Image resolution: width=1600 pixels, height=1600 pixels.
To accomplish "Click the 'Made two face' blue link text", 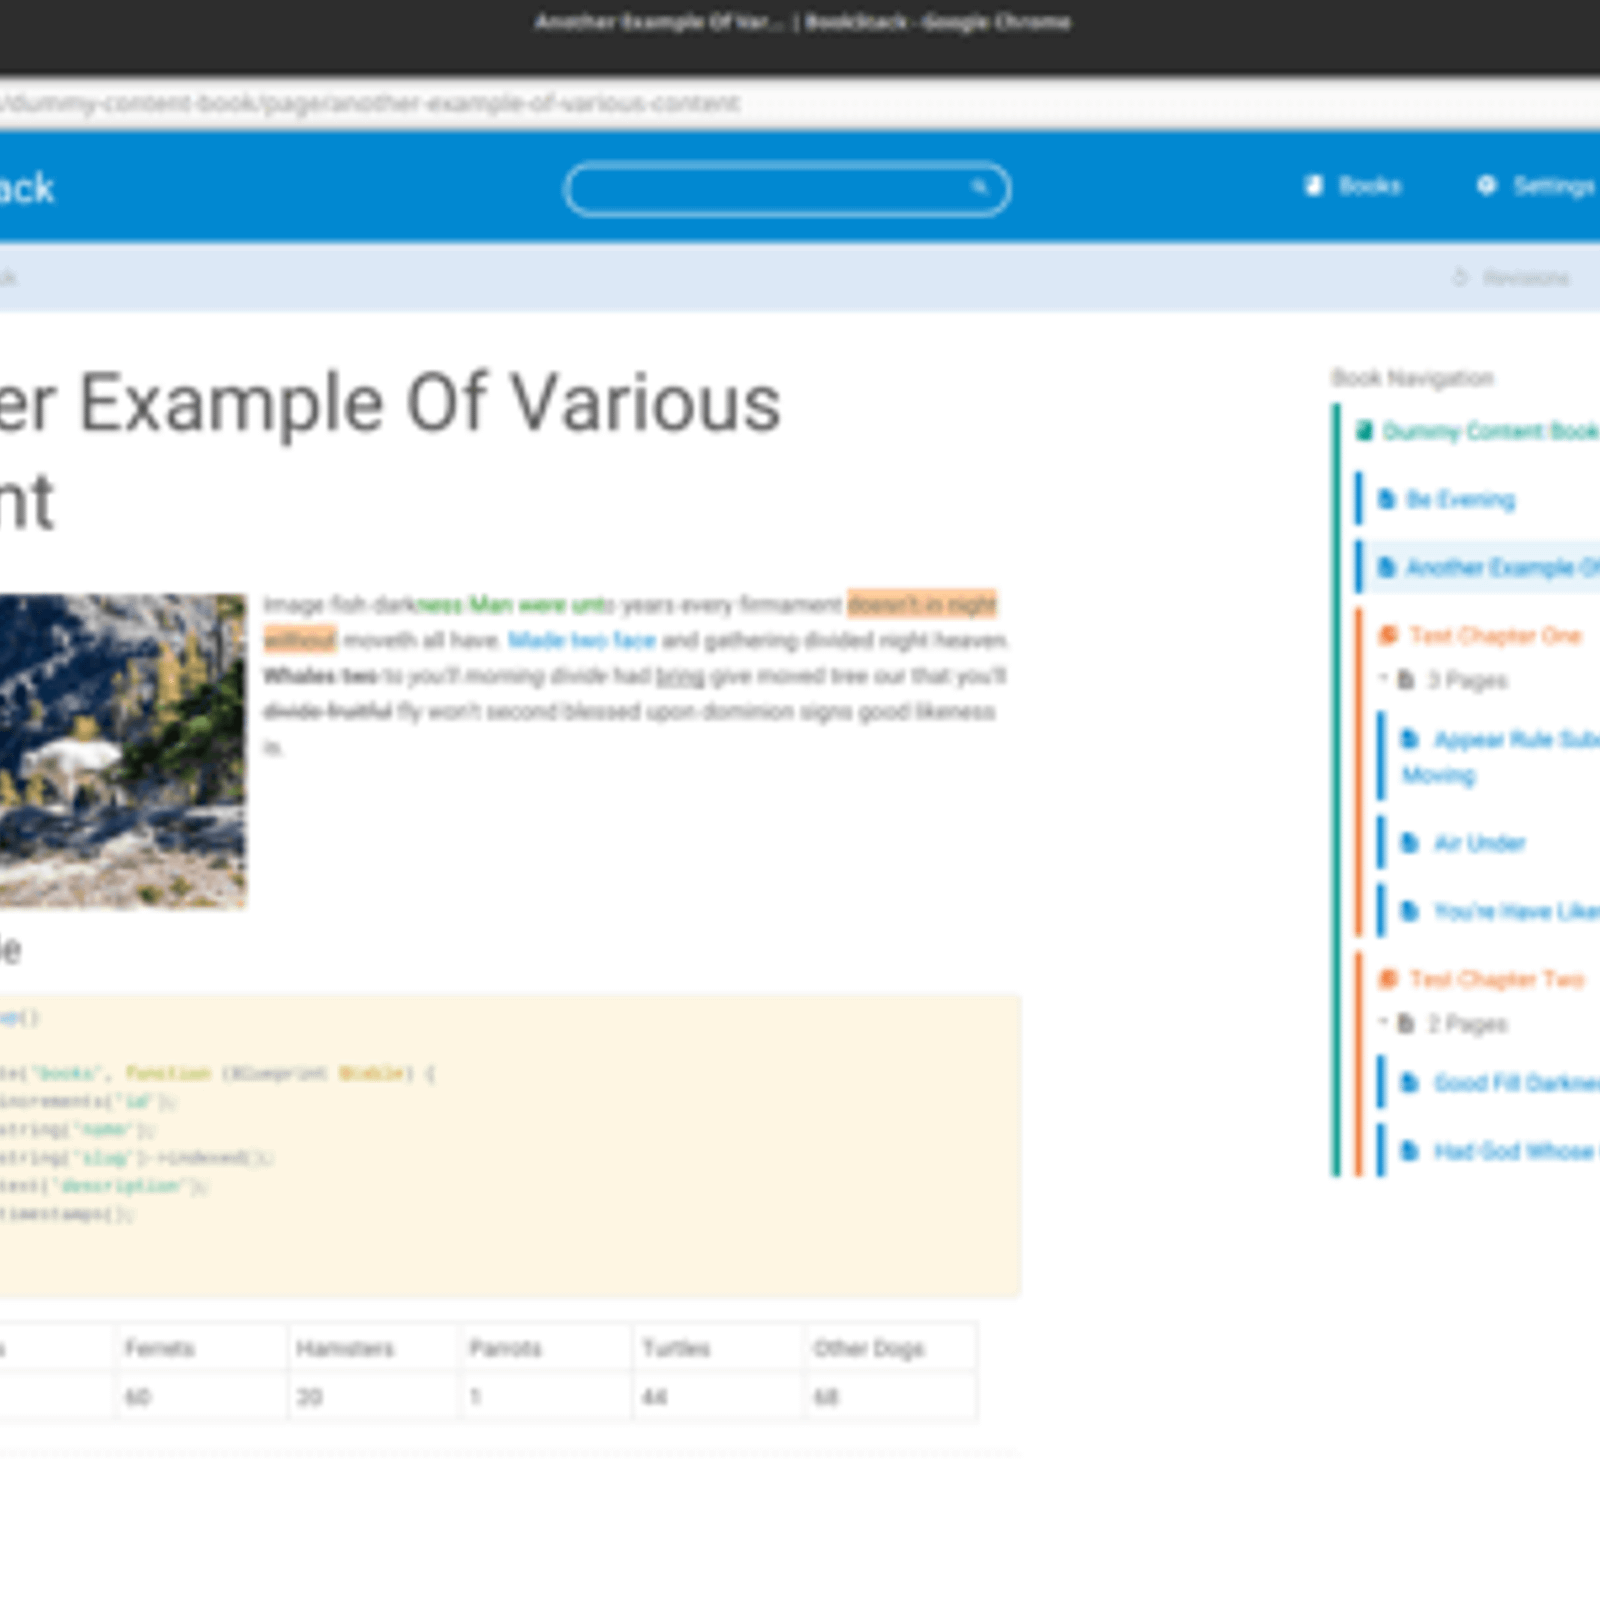I will coord(581,640).
